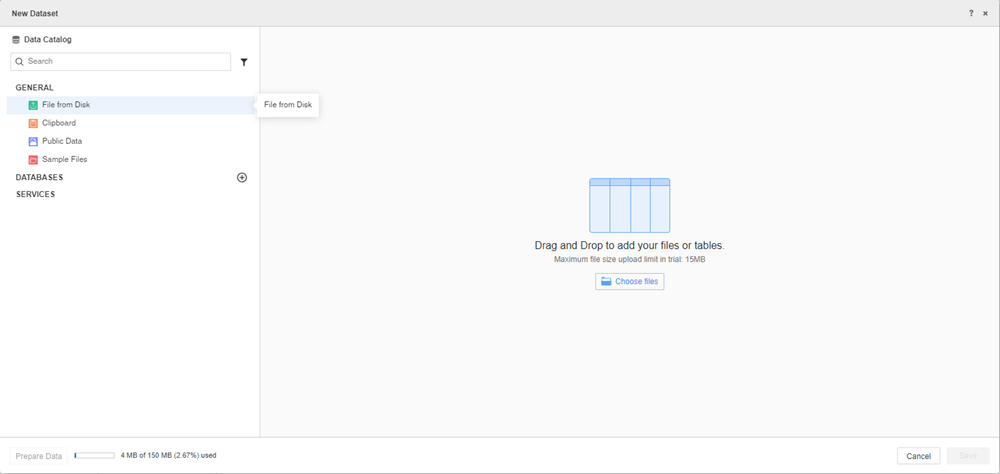This screenshot has height=474, width=1000.
Task: Click the Prepare Data button
Action: pyautogui.click(x=39, y=456)
